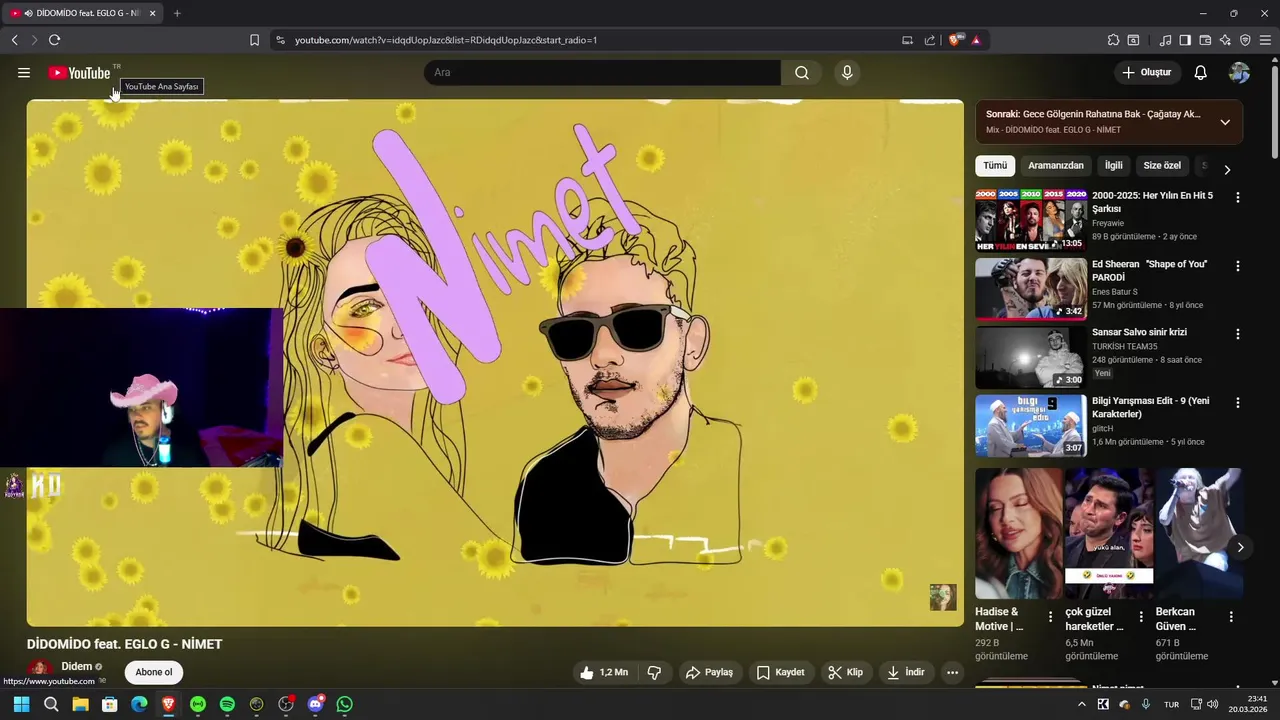Open options for Berkcan Güven short
1280x720 pixels.
point(1231,617)
